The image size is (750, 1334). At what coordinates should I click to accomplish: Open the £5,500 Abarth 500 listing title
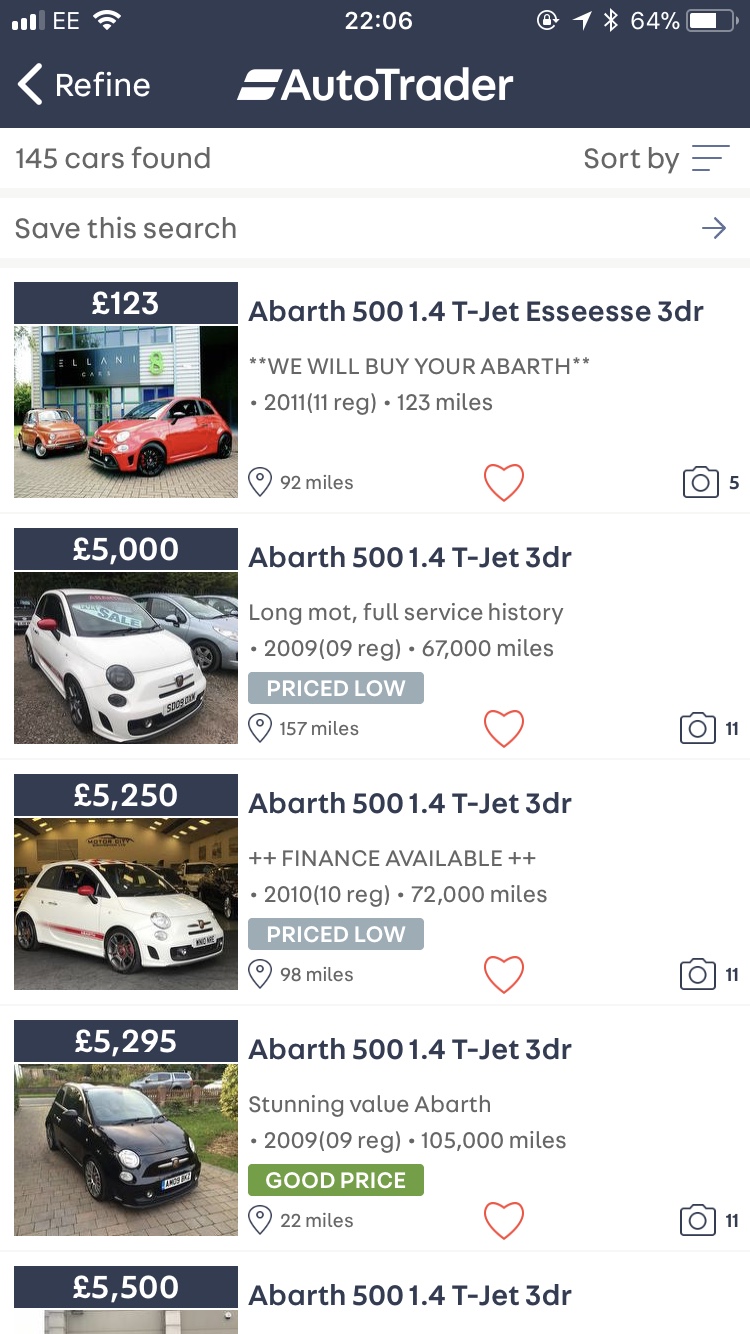[x=410, y=1295]
